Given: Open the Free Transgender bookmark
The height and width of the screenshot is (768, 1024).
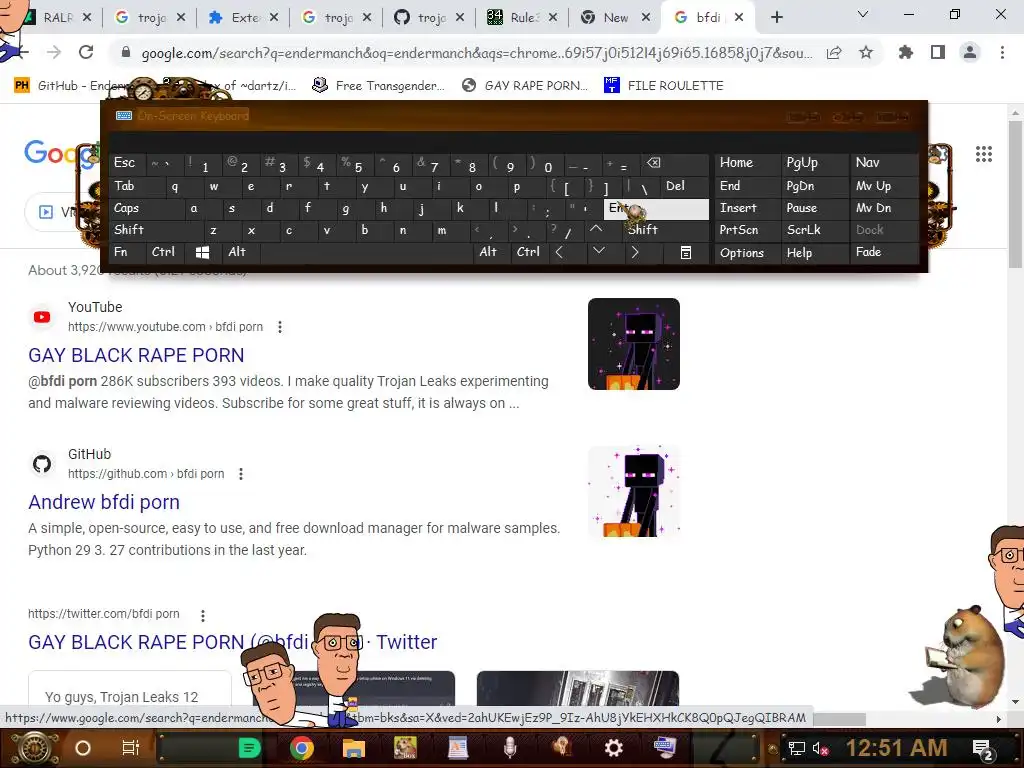Looking at the screenshot, I should pos(379,86).
